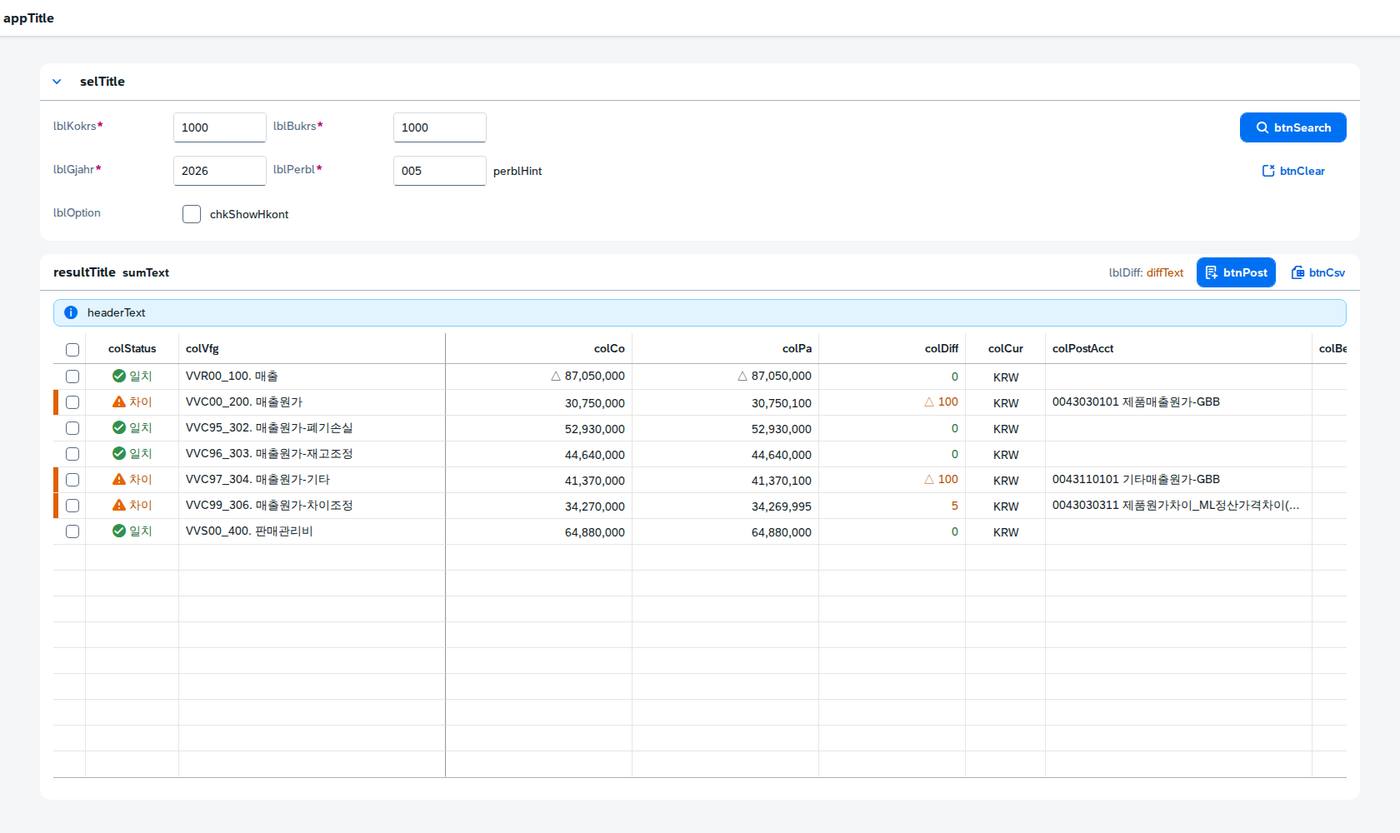Focus the lblKokrs input field
The image size is (1400, 833).
[x=220, y=127]
